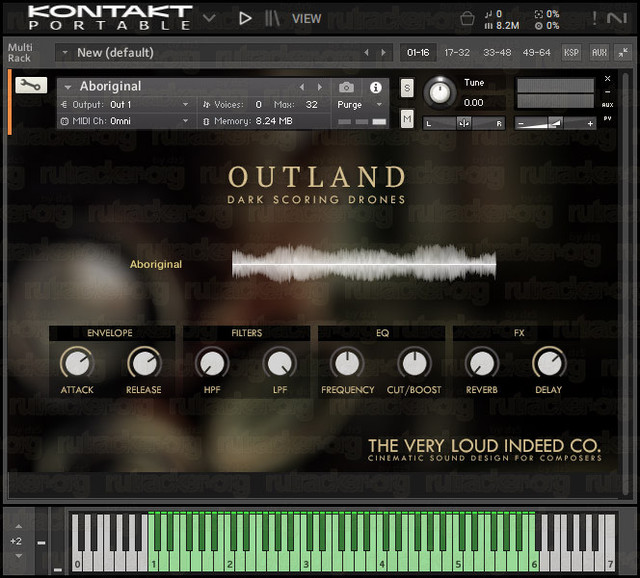This screenshot has width=640, height=578.
Task: Open the MIDI Ch Omni dropdown
Action: coord(126,121)
